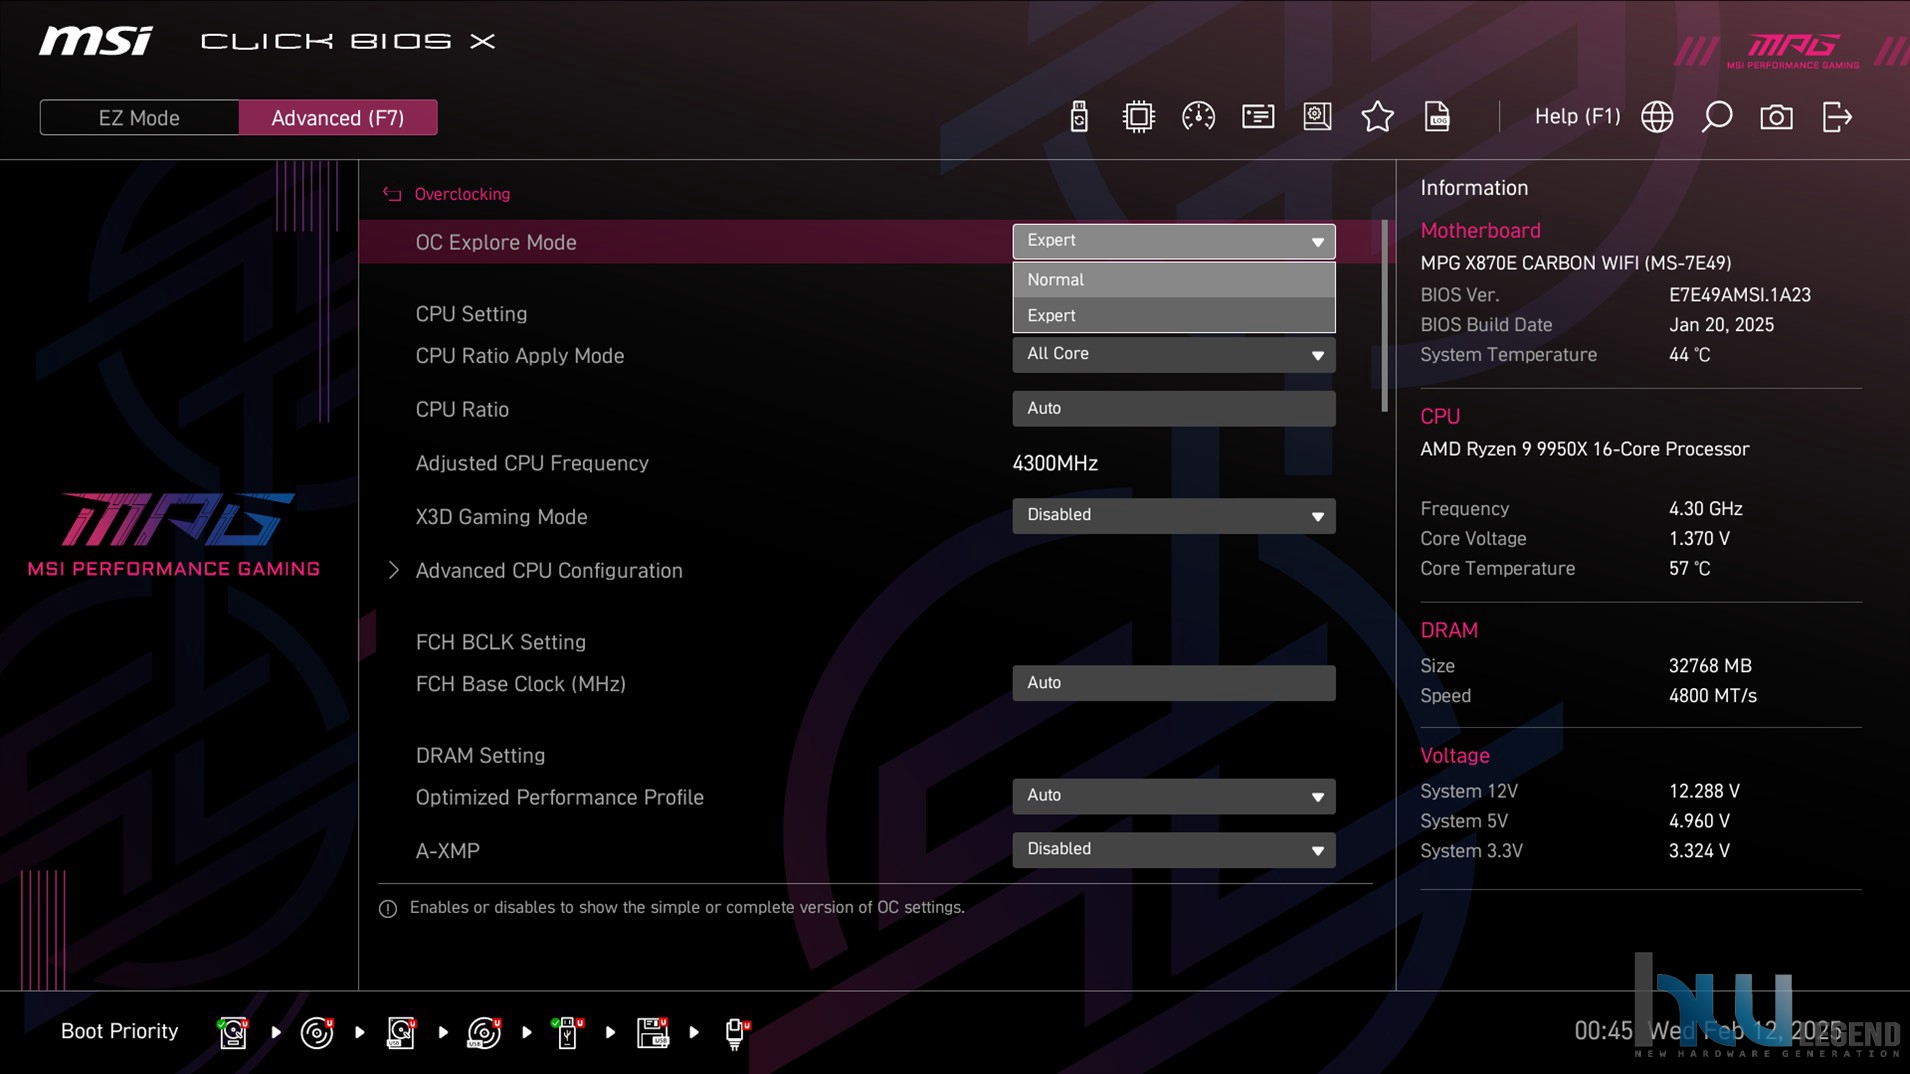This screenshot has width=1910, height=1074.
Task: Click the ID card profile icon
Action: pyautogui.click(x=1258, y=117)
